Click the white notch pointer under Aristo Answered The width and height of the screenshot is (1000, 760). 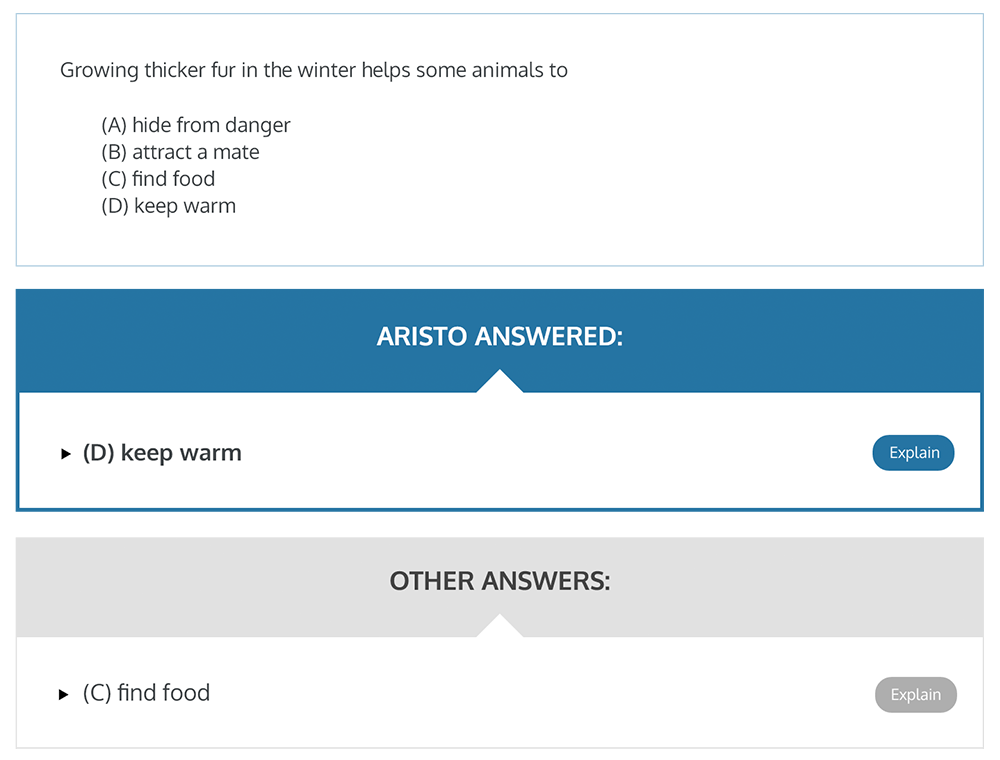tap(499, 382)
